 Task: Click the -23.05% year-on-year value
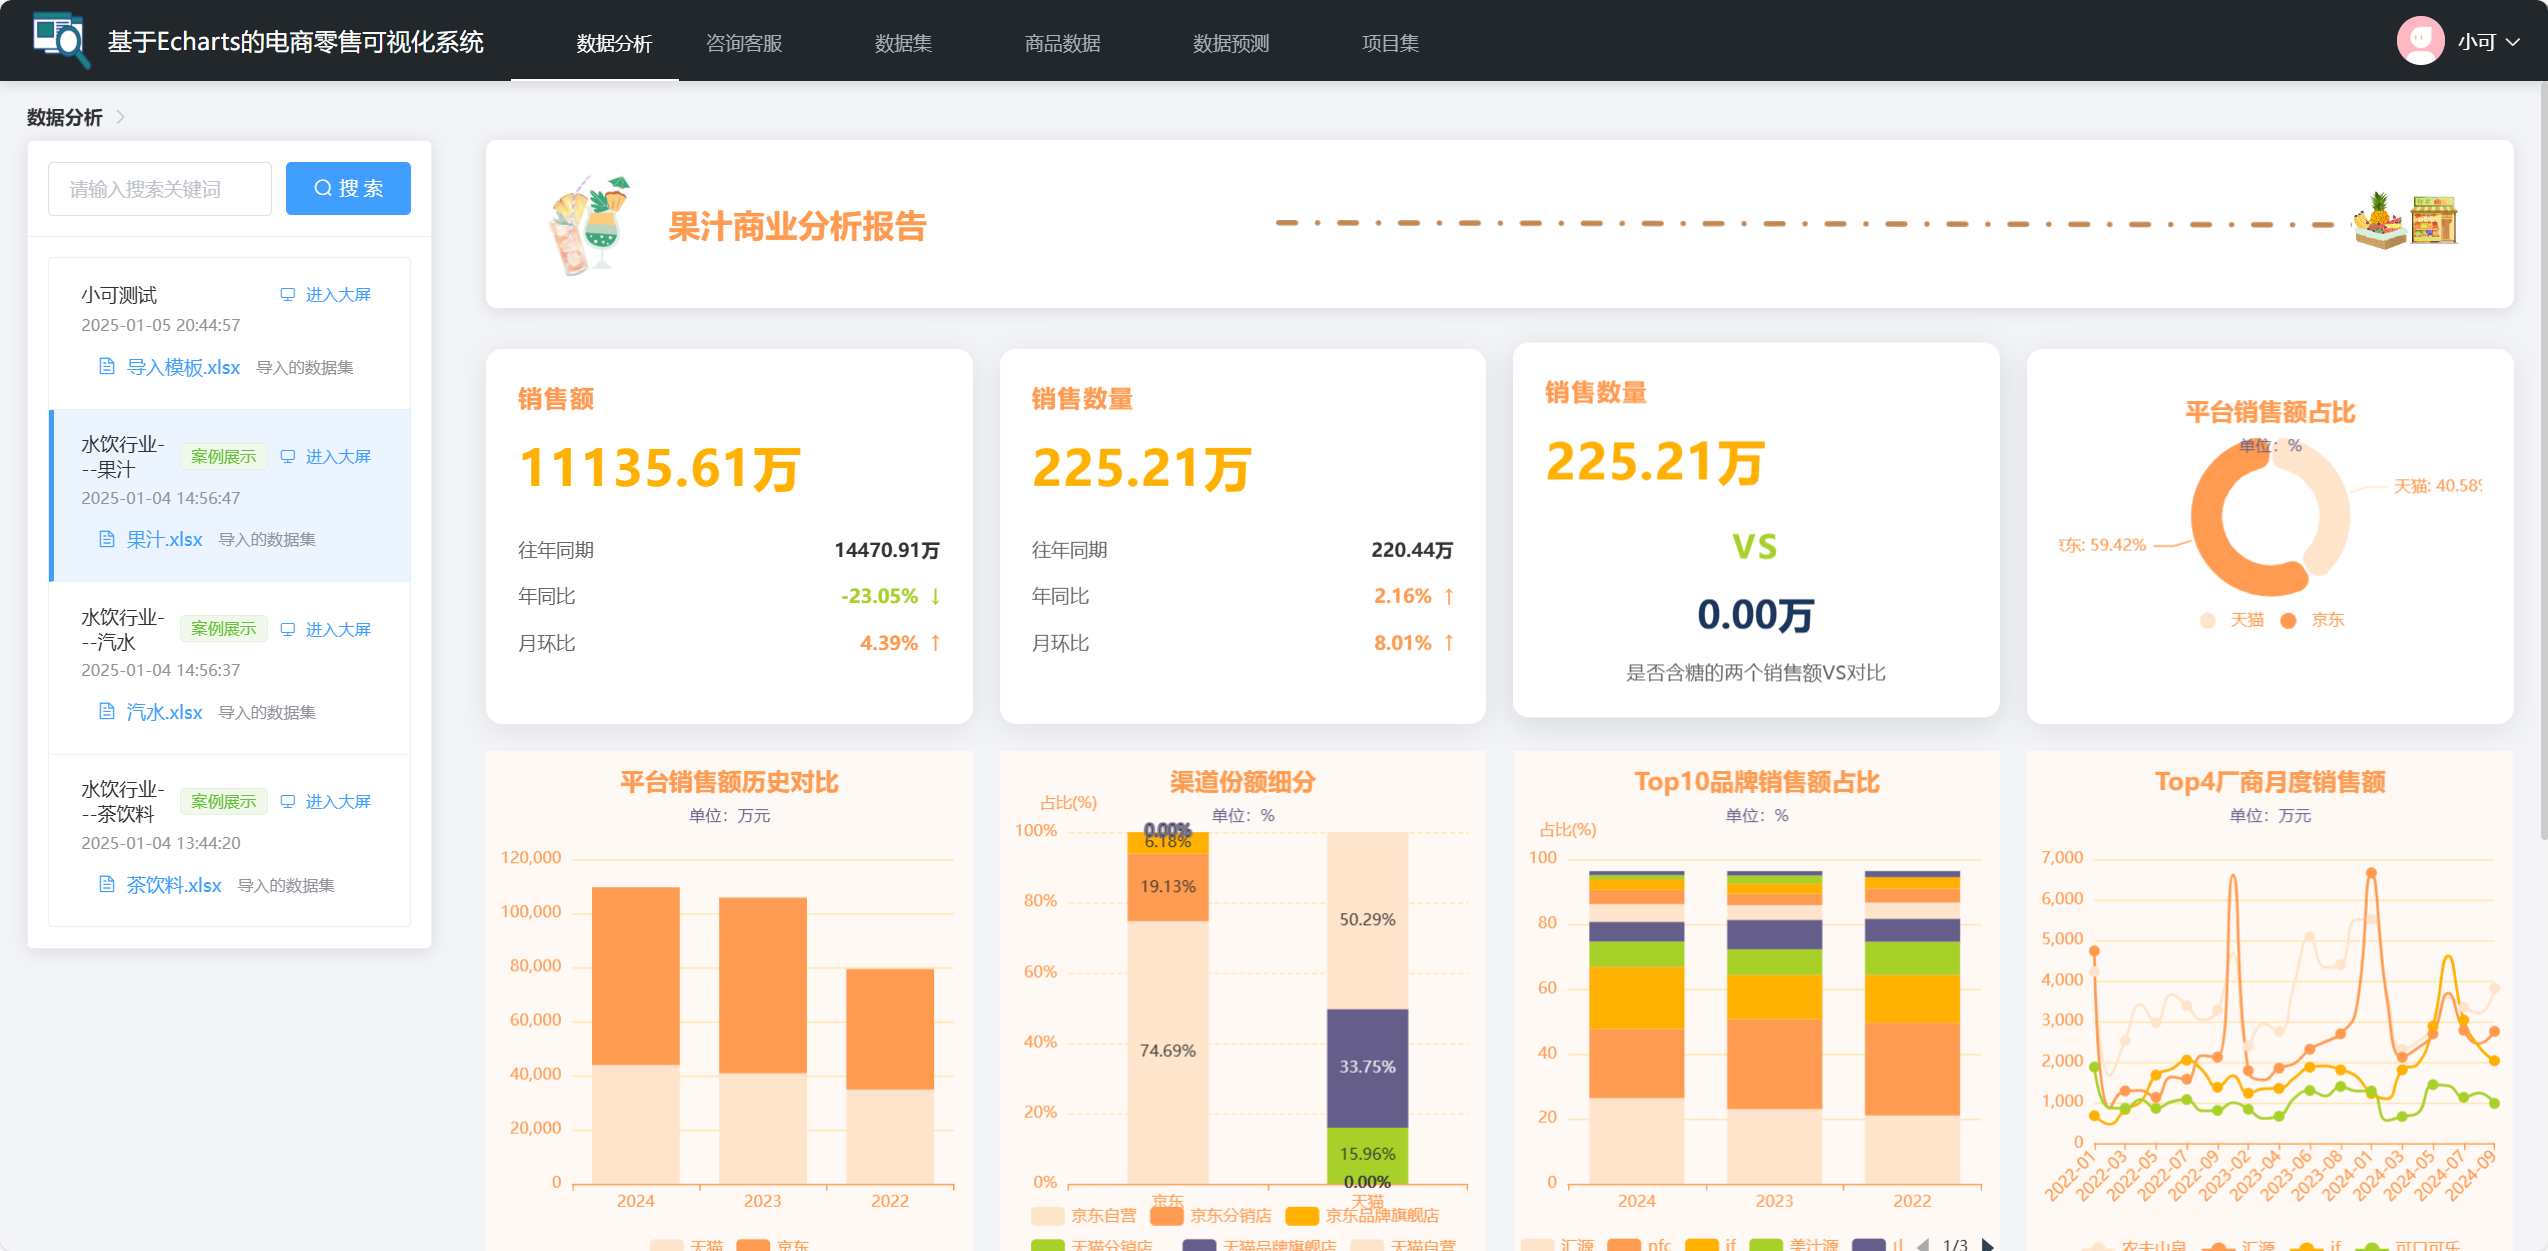(879, 596)
